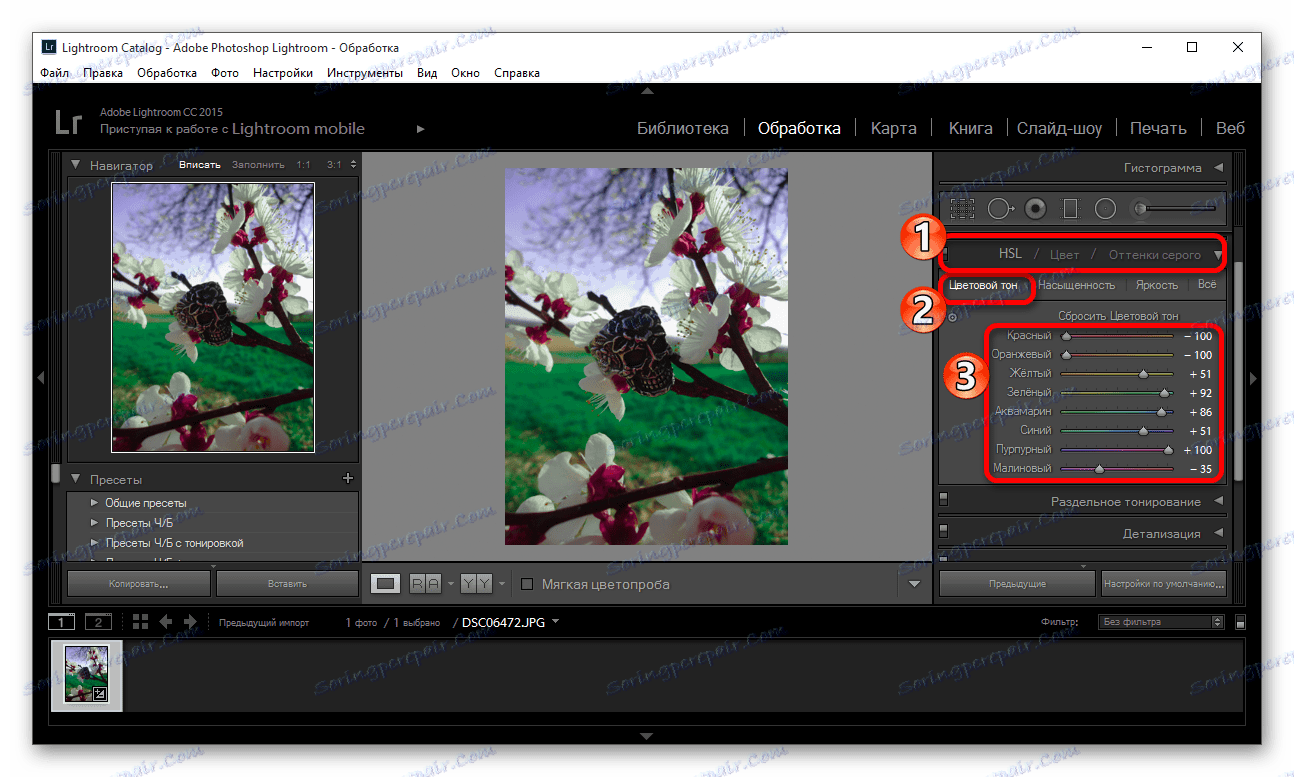Switch to the Библиотека module
The height and width of the screenshot is (777, 1294).
tap(683, 128)
